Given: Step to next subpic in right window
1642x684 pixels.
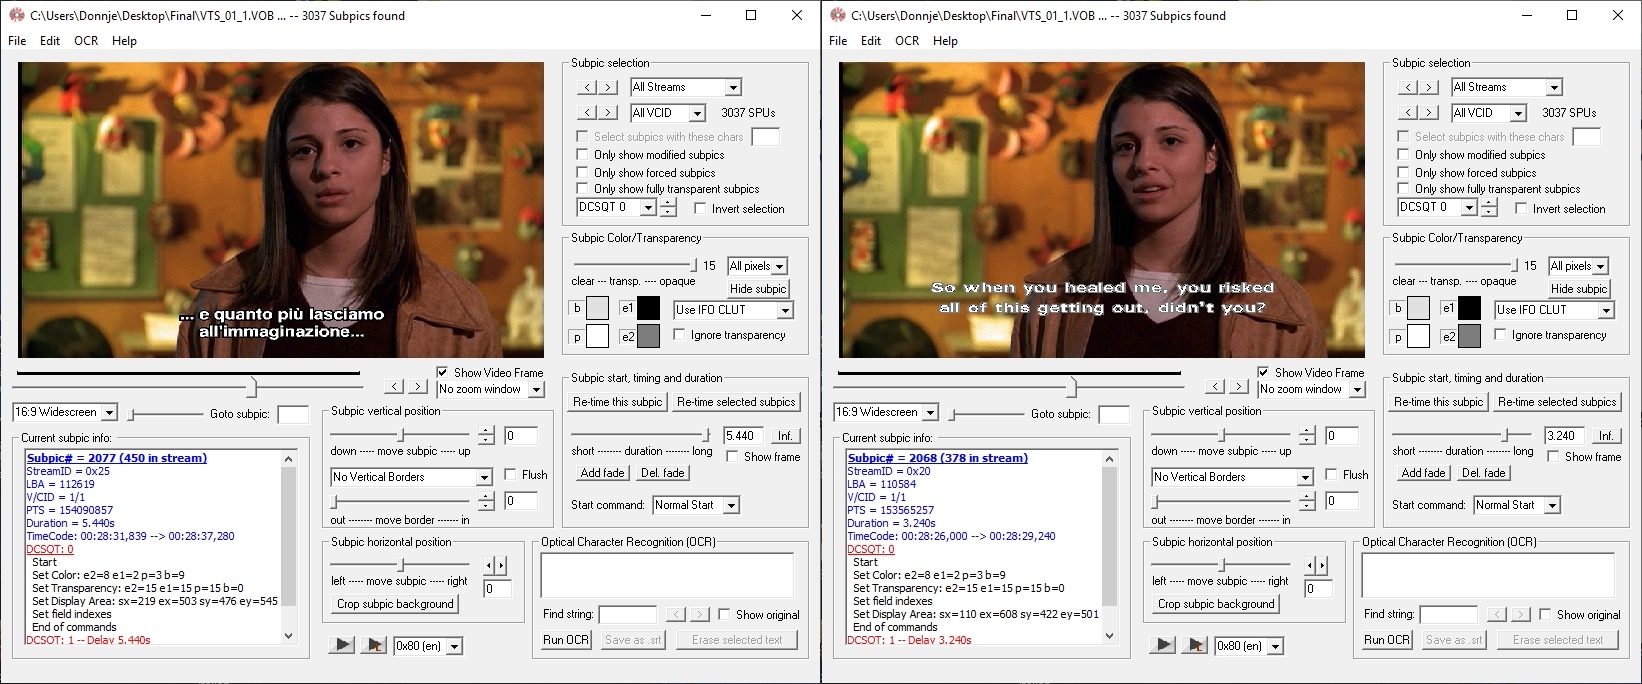Looking at the screenshot, I should [x=1238, y=386].
